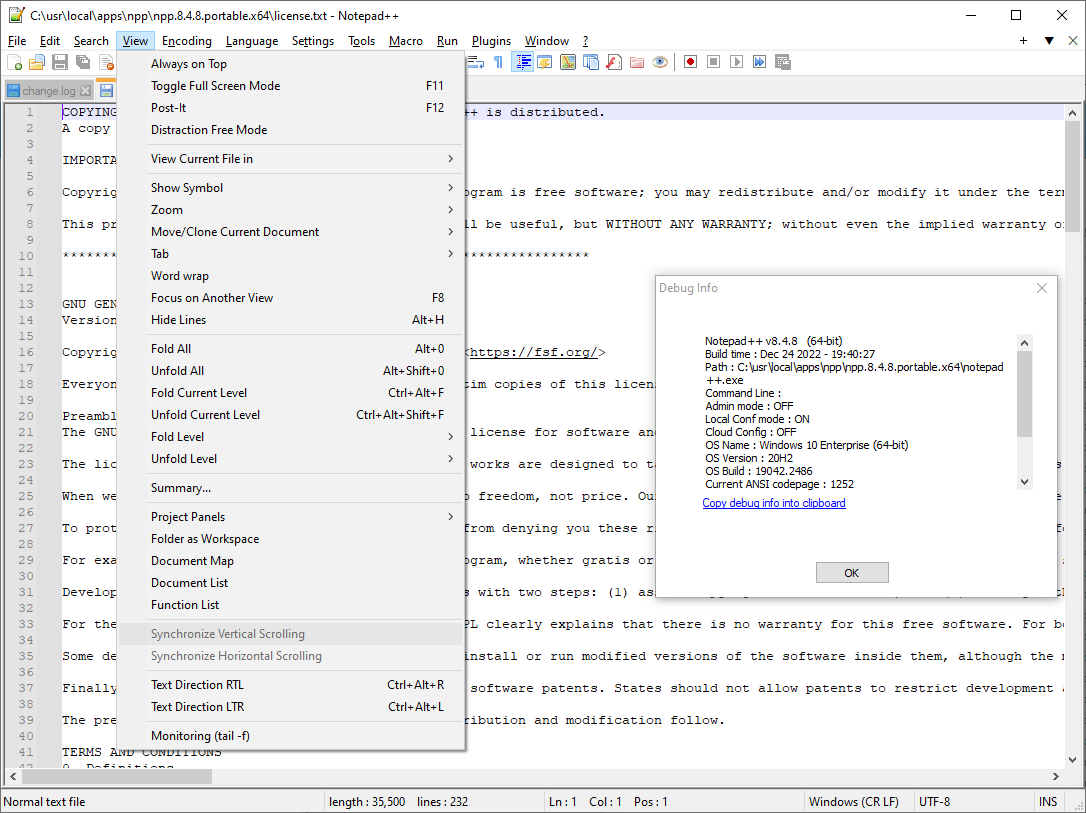Image resolution: width=1086 pixels, height=813 pixels.
Task: Toggle Full Screen Mode menu entry
Action: pyautogui.click(x=291, y=86)
